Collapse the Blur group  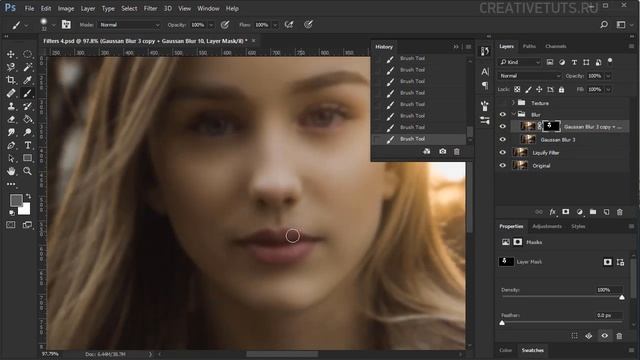coord(513,114)
